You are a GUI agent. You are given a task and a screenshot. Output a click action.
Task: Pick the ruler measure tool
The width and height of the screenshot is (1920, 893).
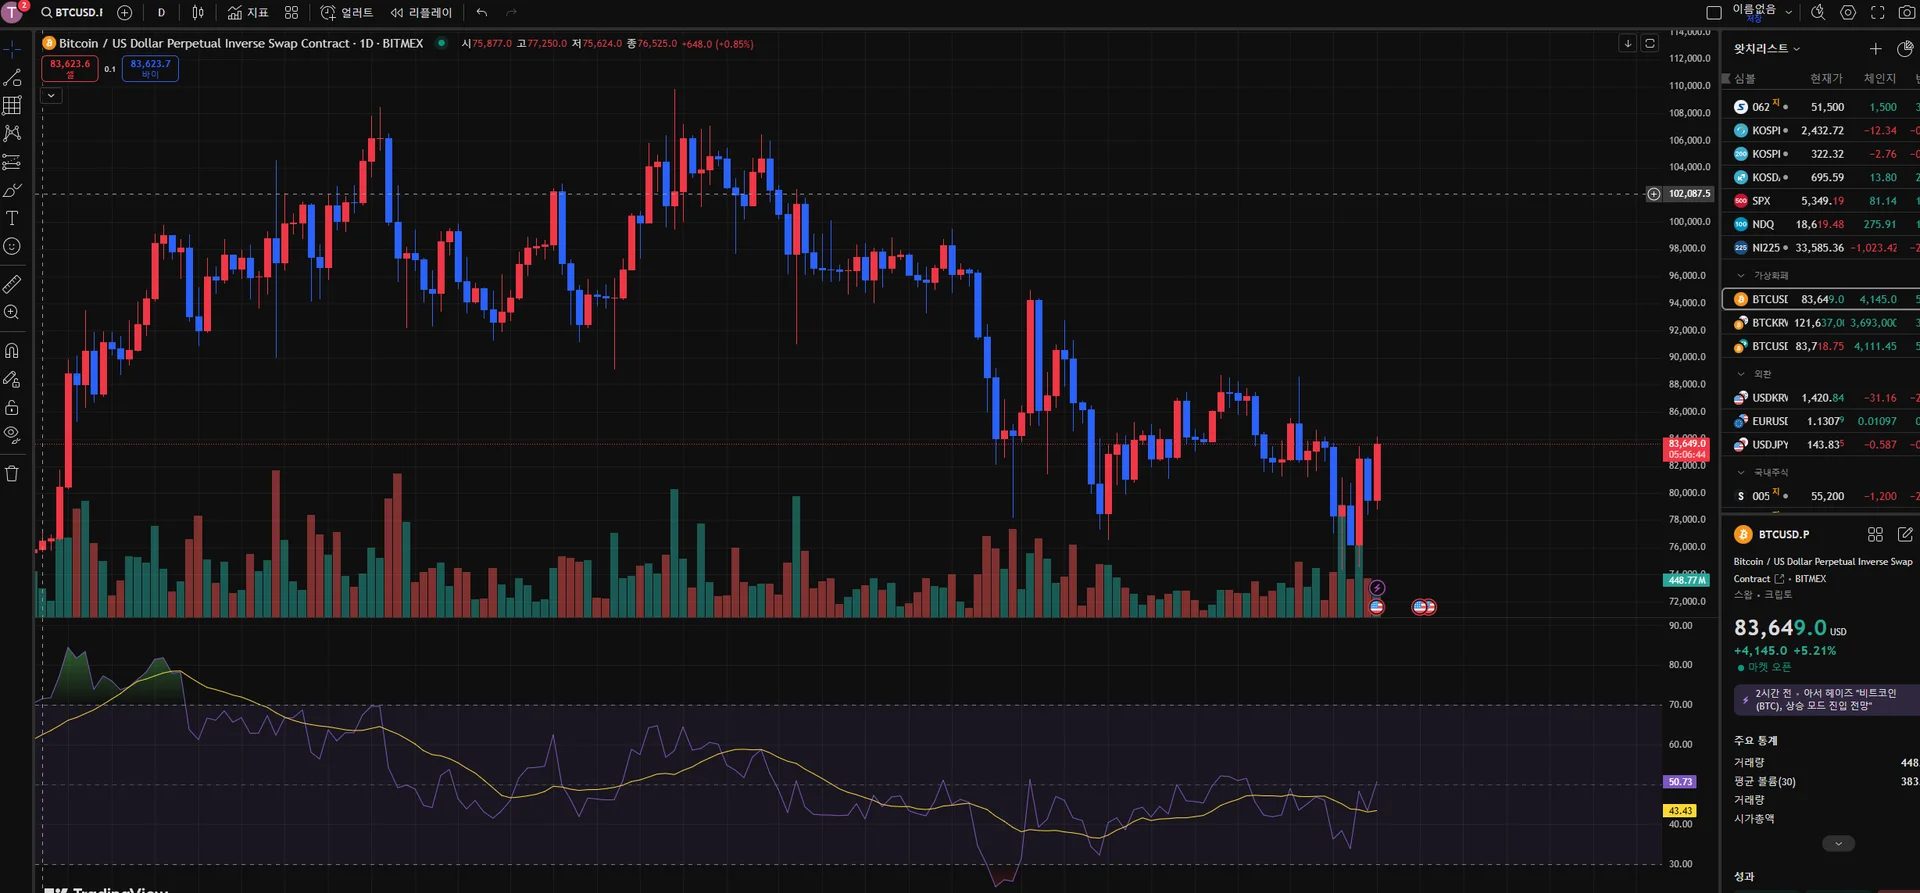pos(12,284)
